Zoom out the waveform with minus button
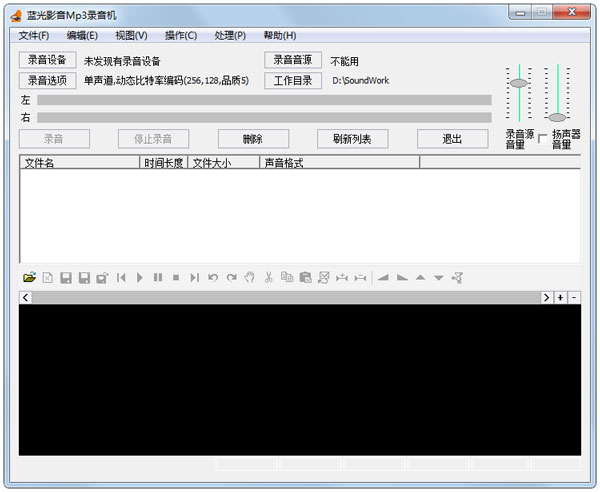The width and height of the screenshot is (600, 492). tap(574, 297)
